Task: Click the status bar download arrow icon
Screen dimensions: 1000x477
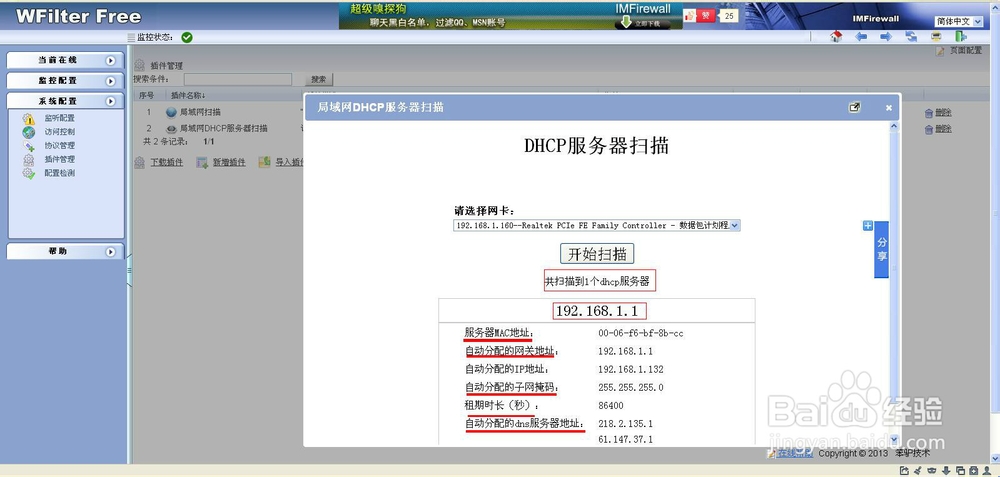Action: click(x=946, y=471)
